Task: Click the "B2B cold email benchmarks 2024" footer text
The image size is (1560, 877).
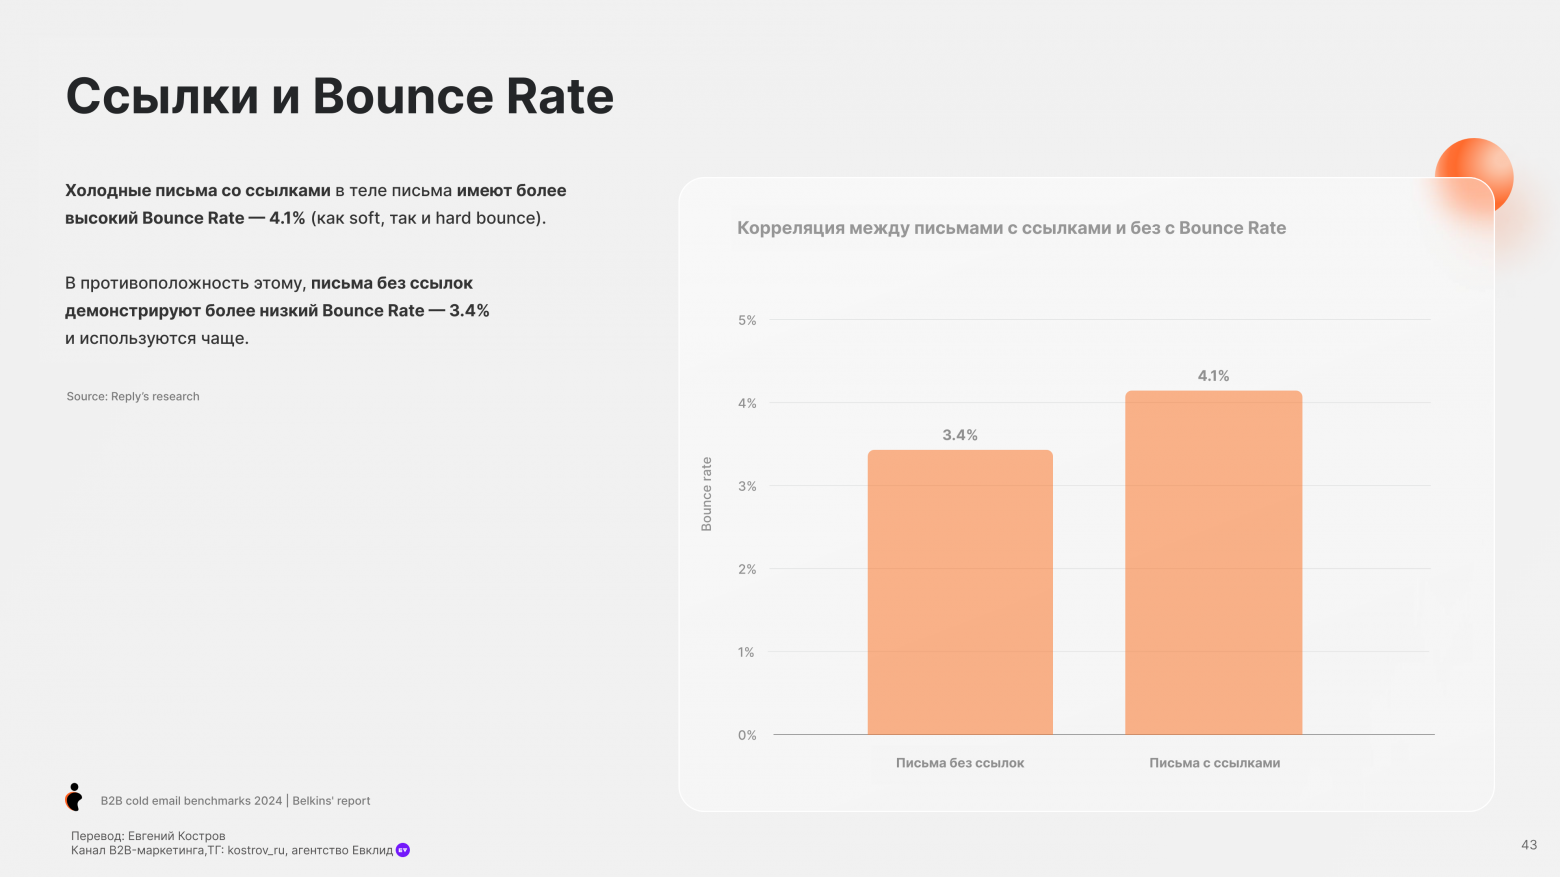Action: [x=191, y=801]
